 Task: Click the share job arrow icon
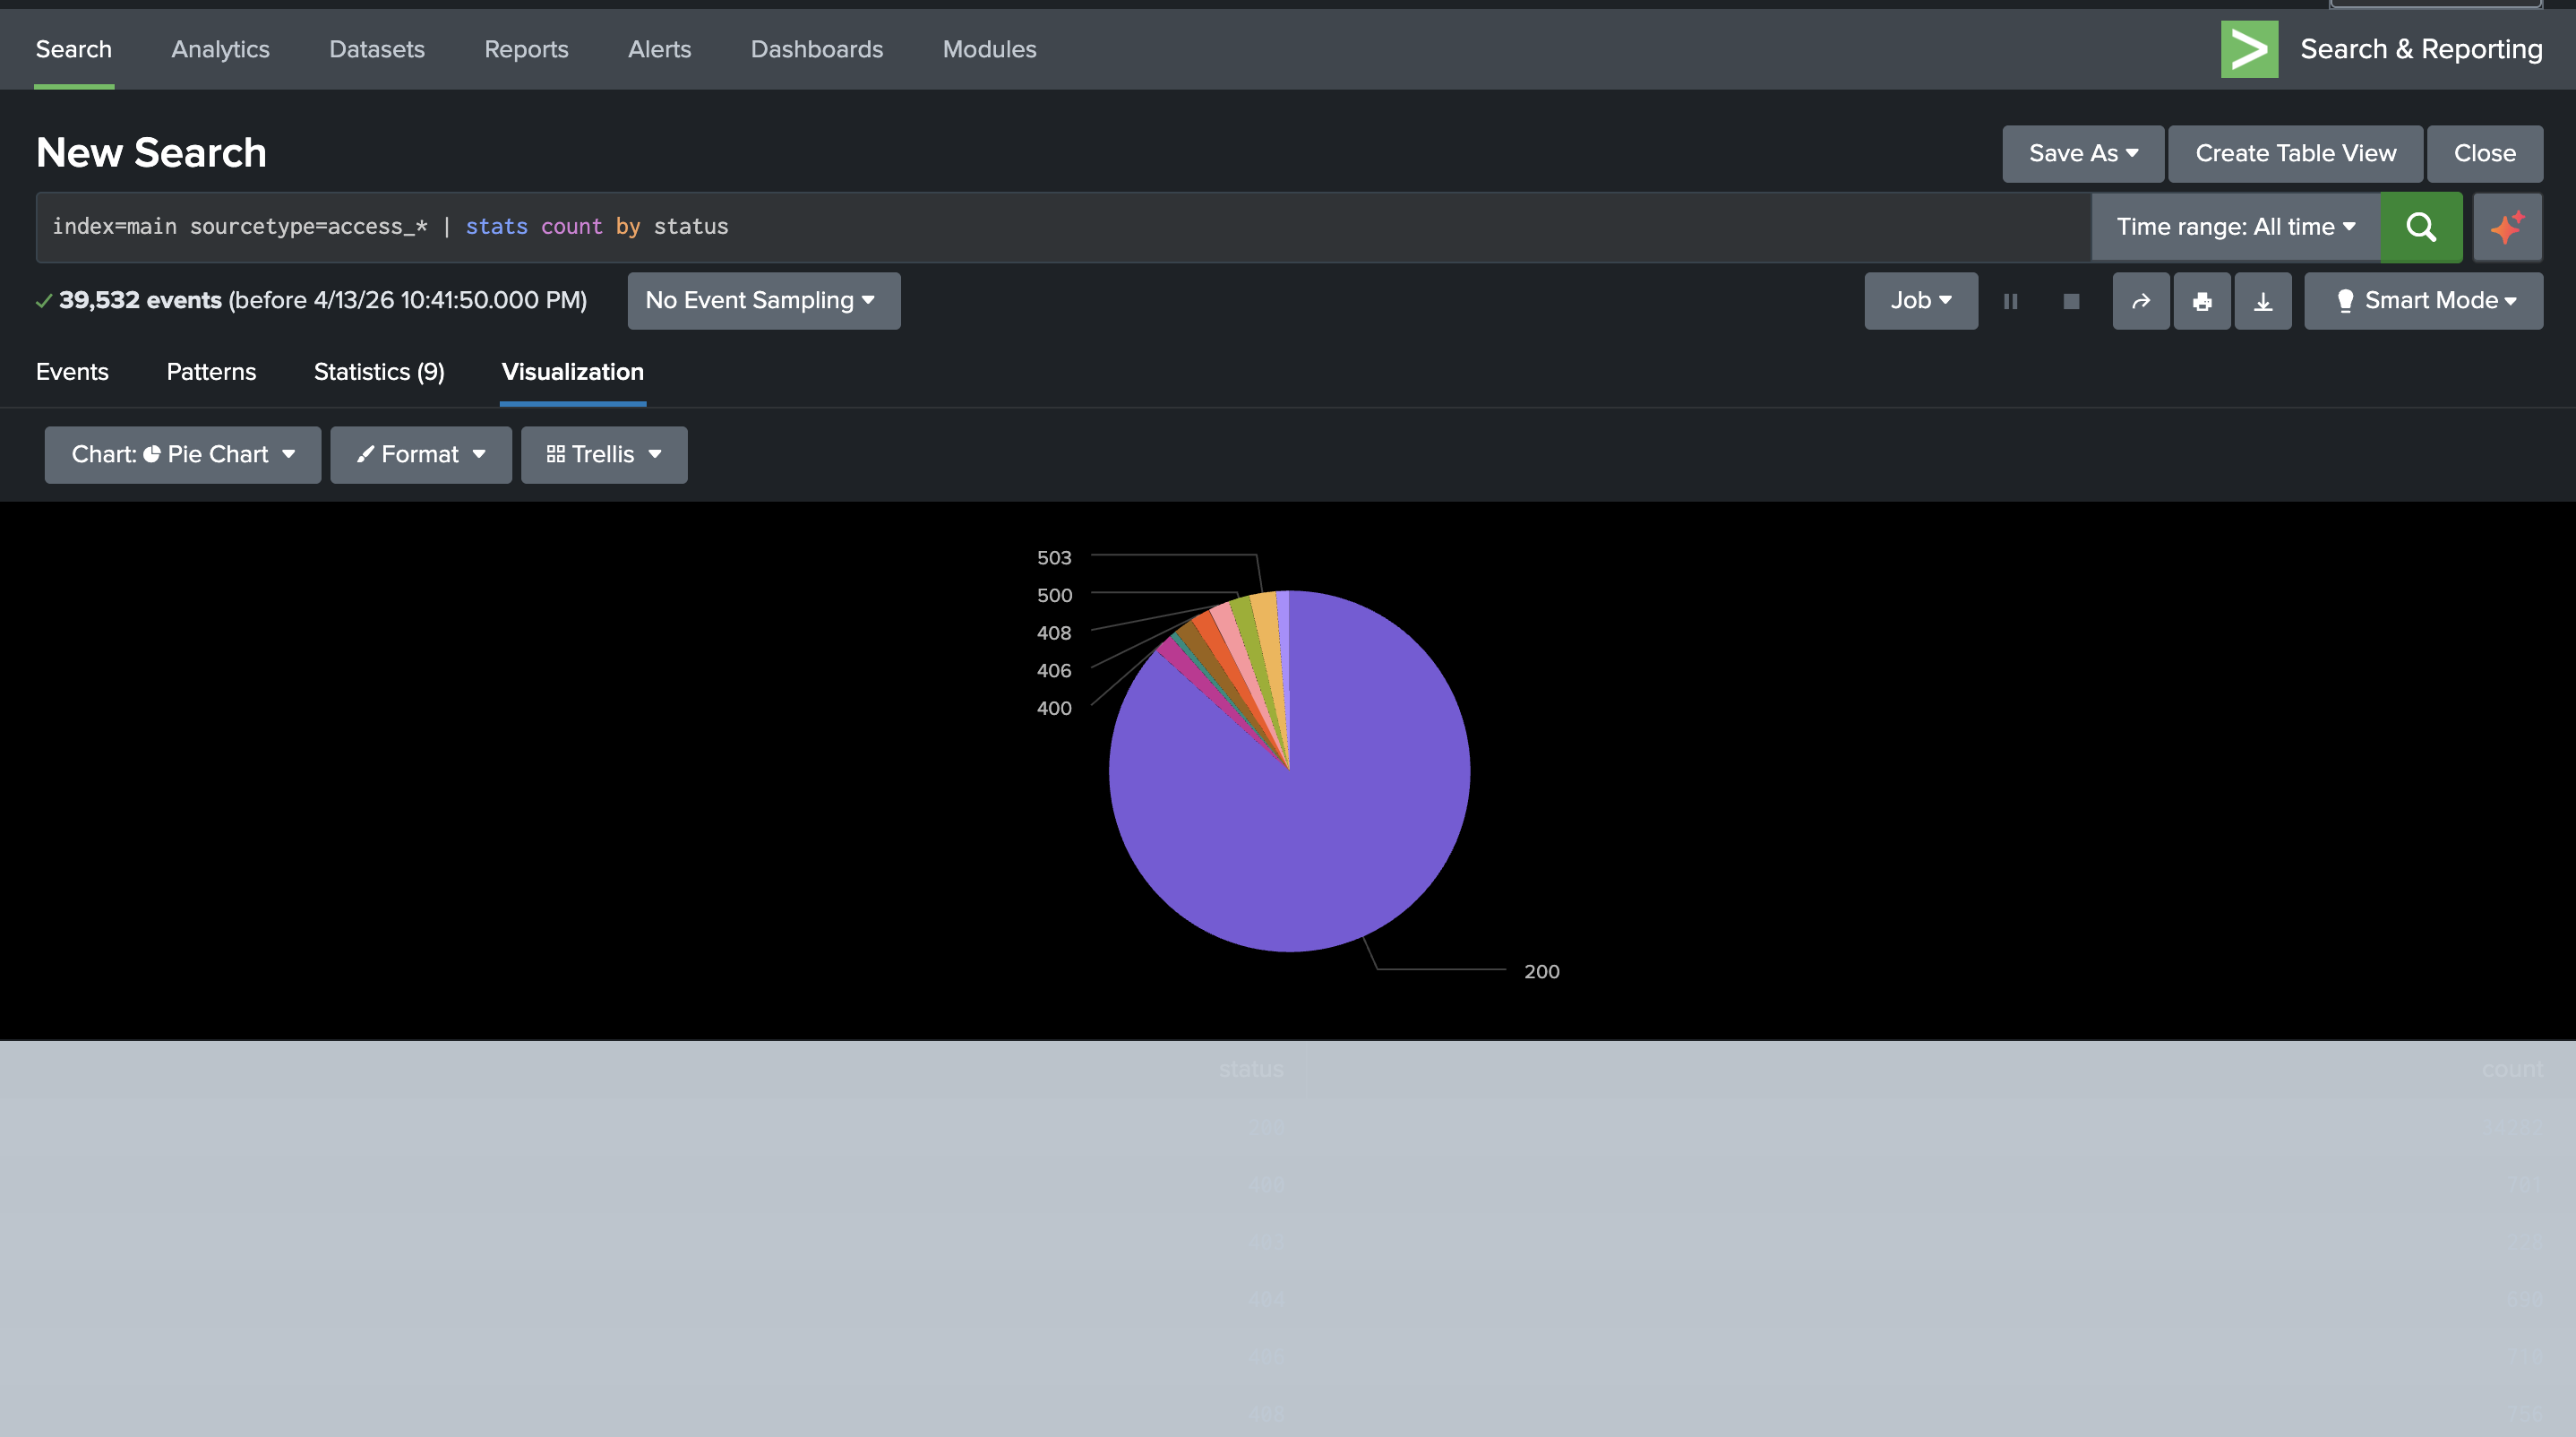[2140, 301]
